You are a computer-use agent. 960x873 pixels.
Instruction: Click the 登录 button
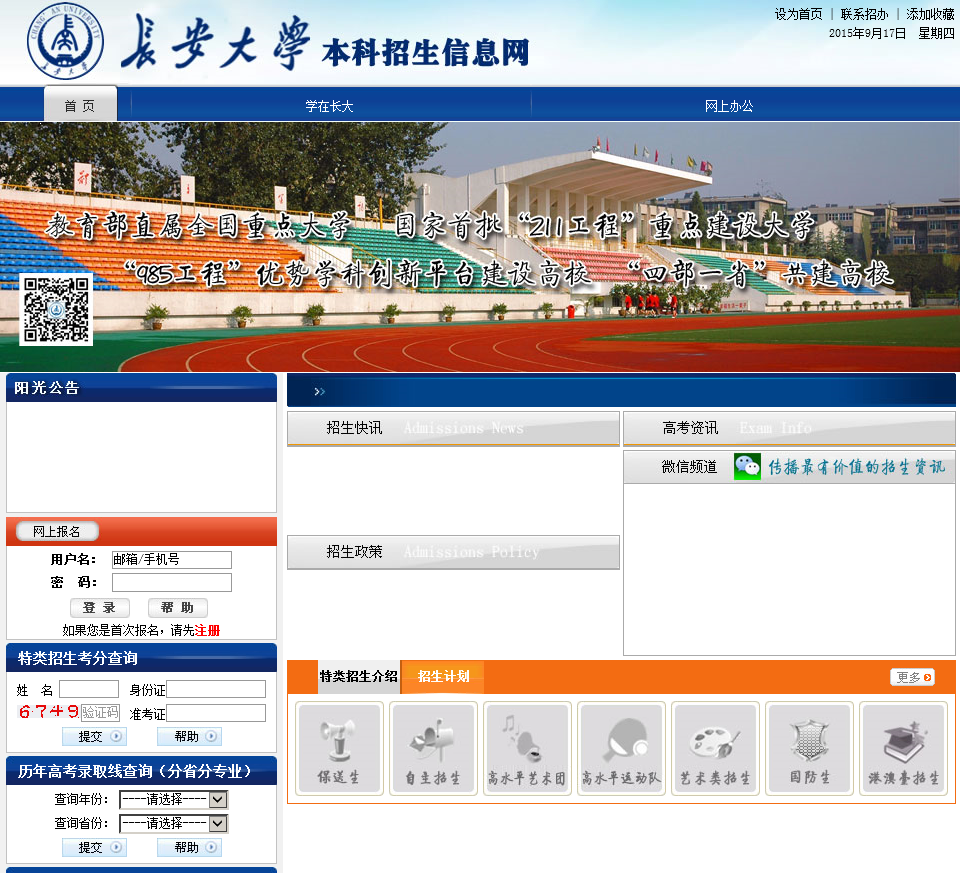click(x=100, y=607)
